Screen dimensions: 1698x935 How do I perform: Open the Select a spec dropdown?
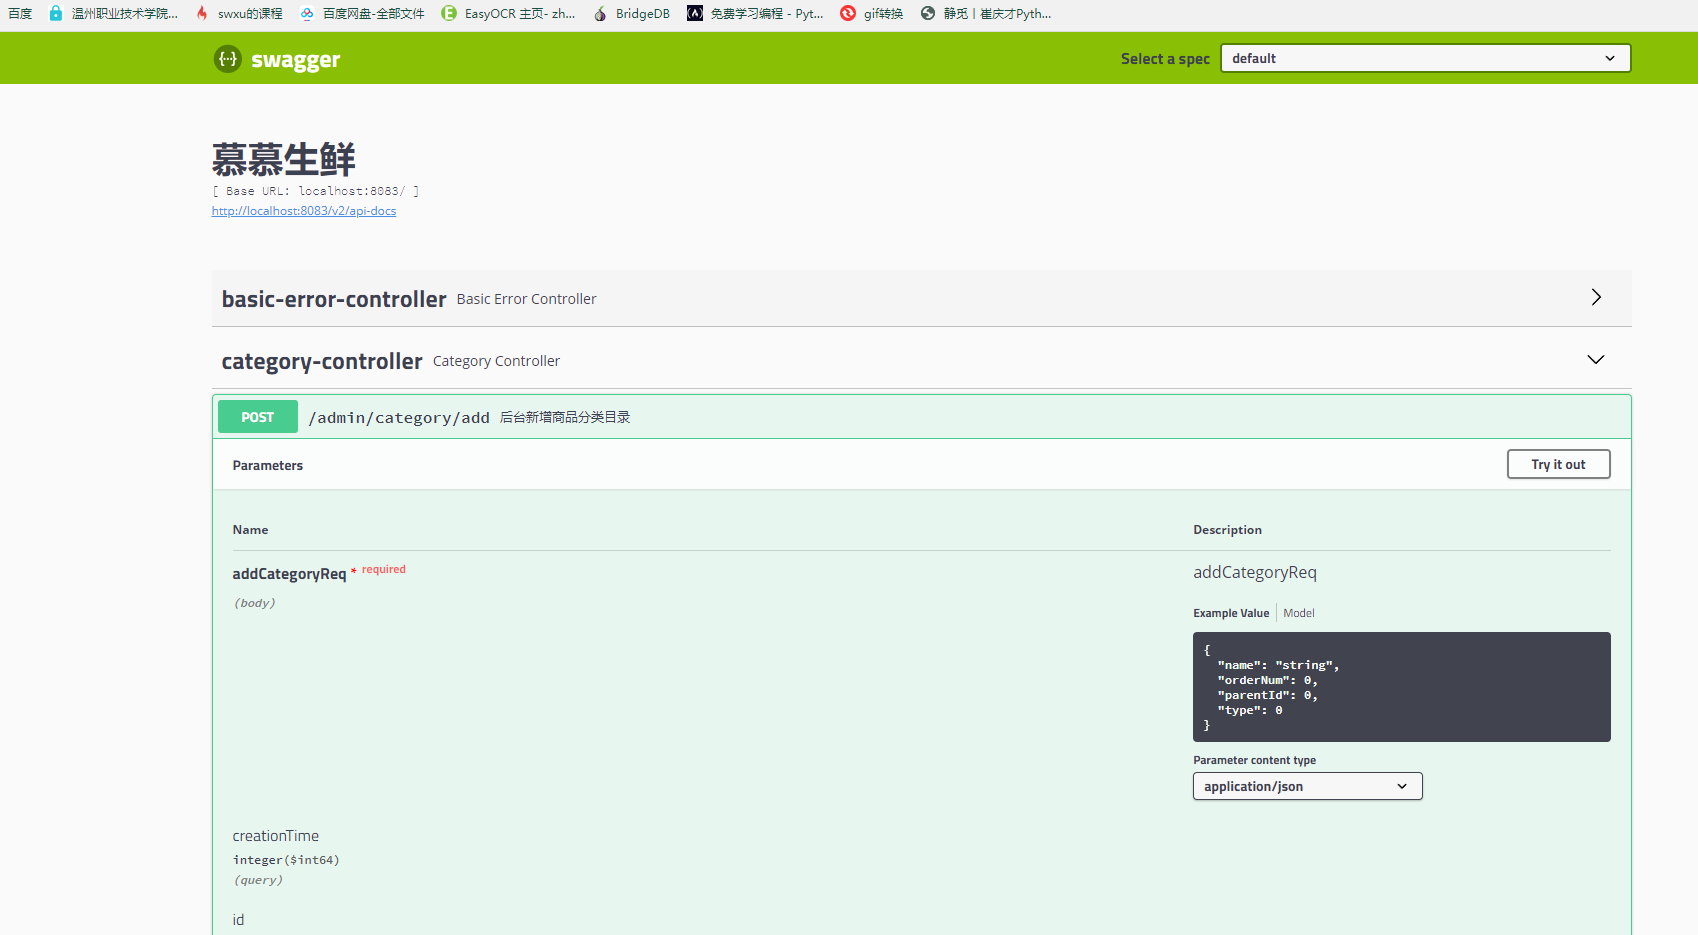1425,58
